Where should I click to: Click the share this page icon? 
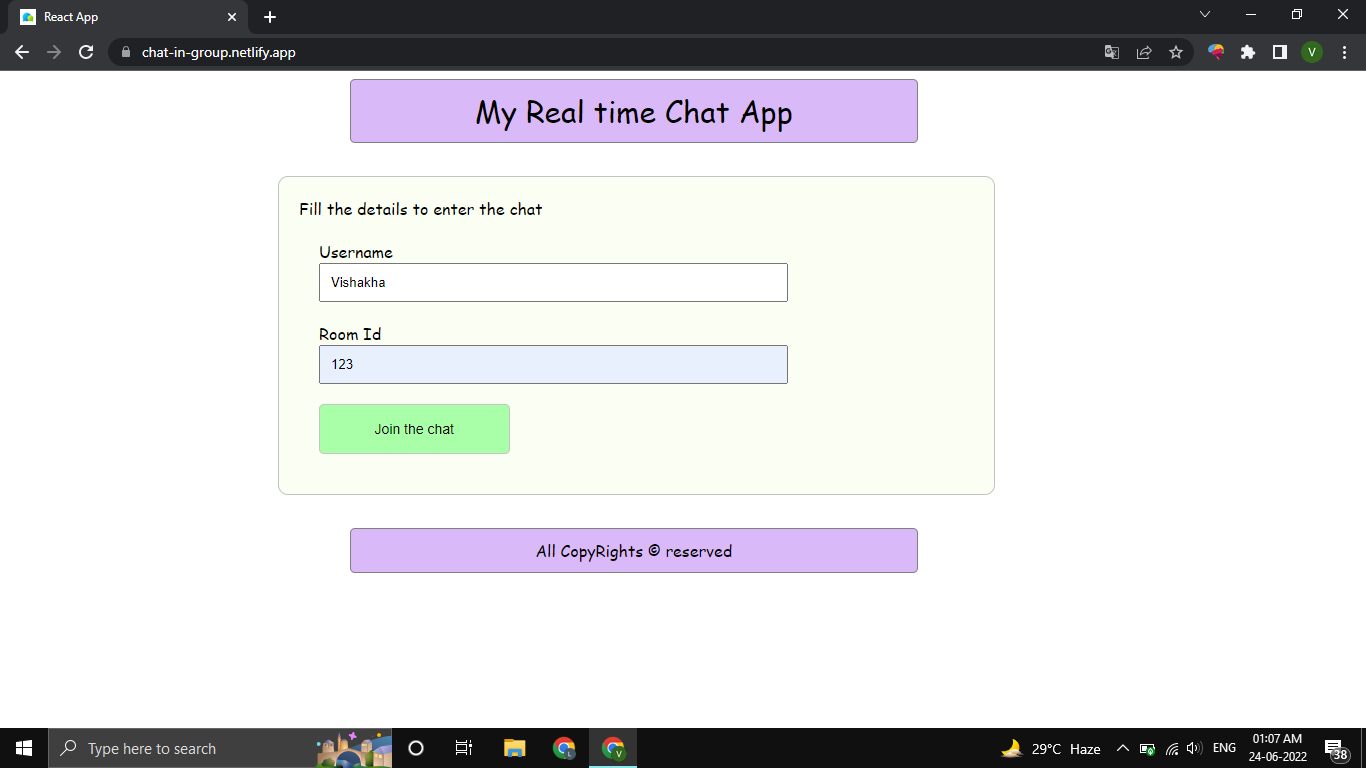pyautogui.click(x=1143, y=52)
